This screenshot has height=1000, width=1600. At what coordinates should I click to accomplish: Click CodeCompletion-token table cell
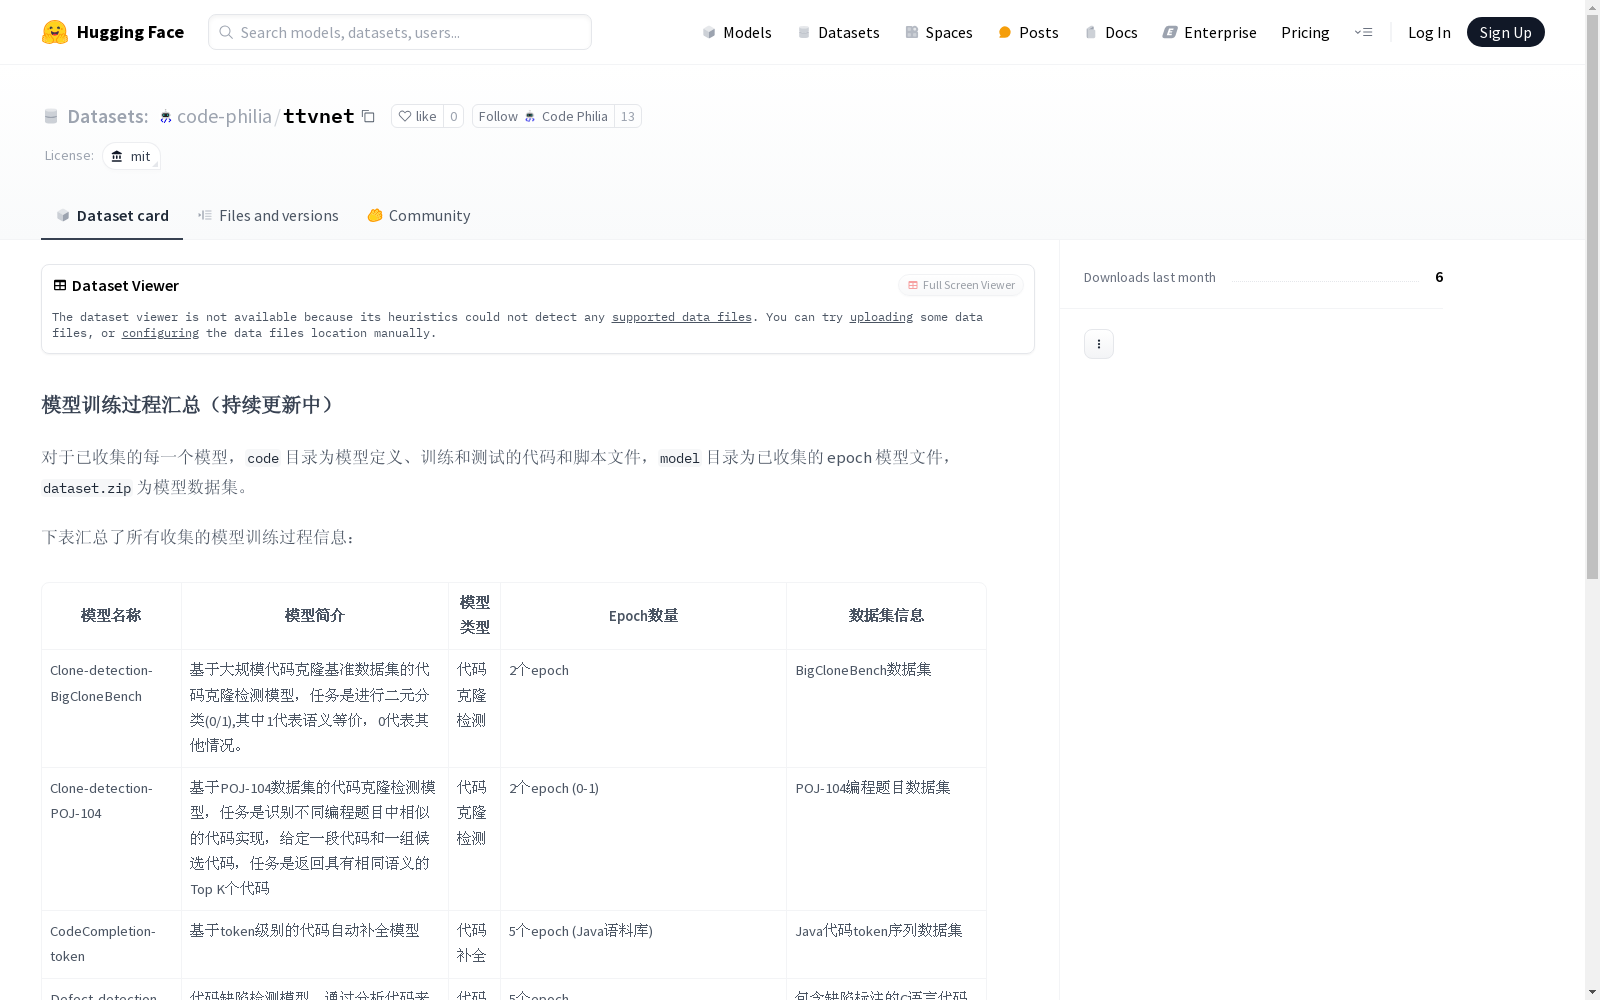111,944
